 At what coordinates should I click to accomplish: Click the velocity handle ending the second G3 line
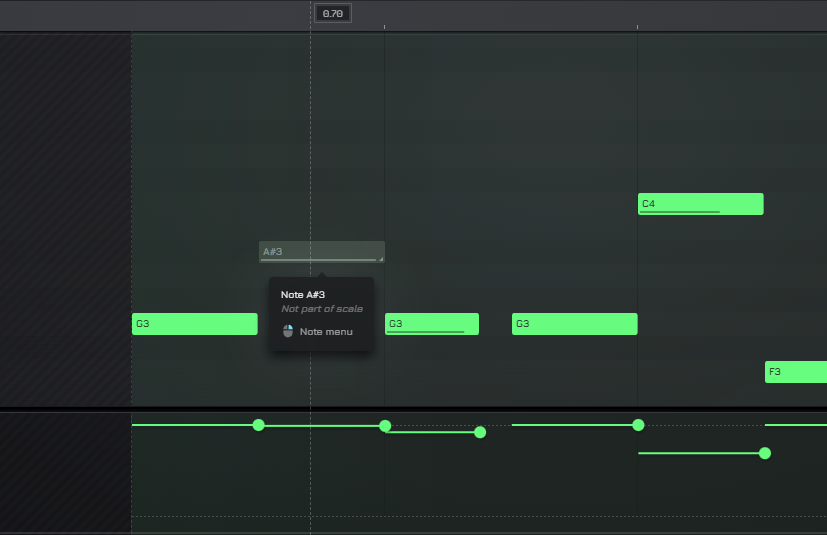click(480, 432)
